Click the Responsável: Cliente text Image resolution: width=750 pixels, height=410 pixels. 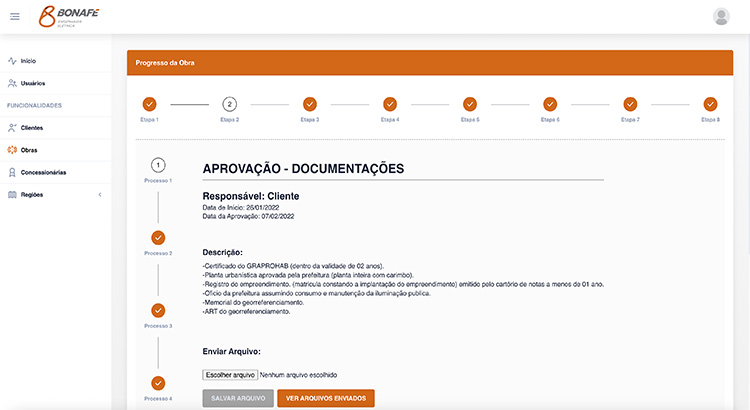point(251,196)
